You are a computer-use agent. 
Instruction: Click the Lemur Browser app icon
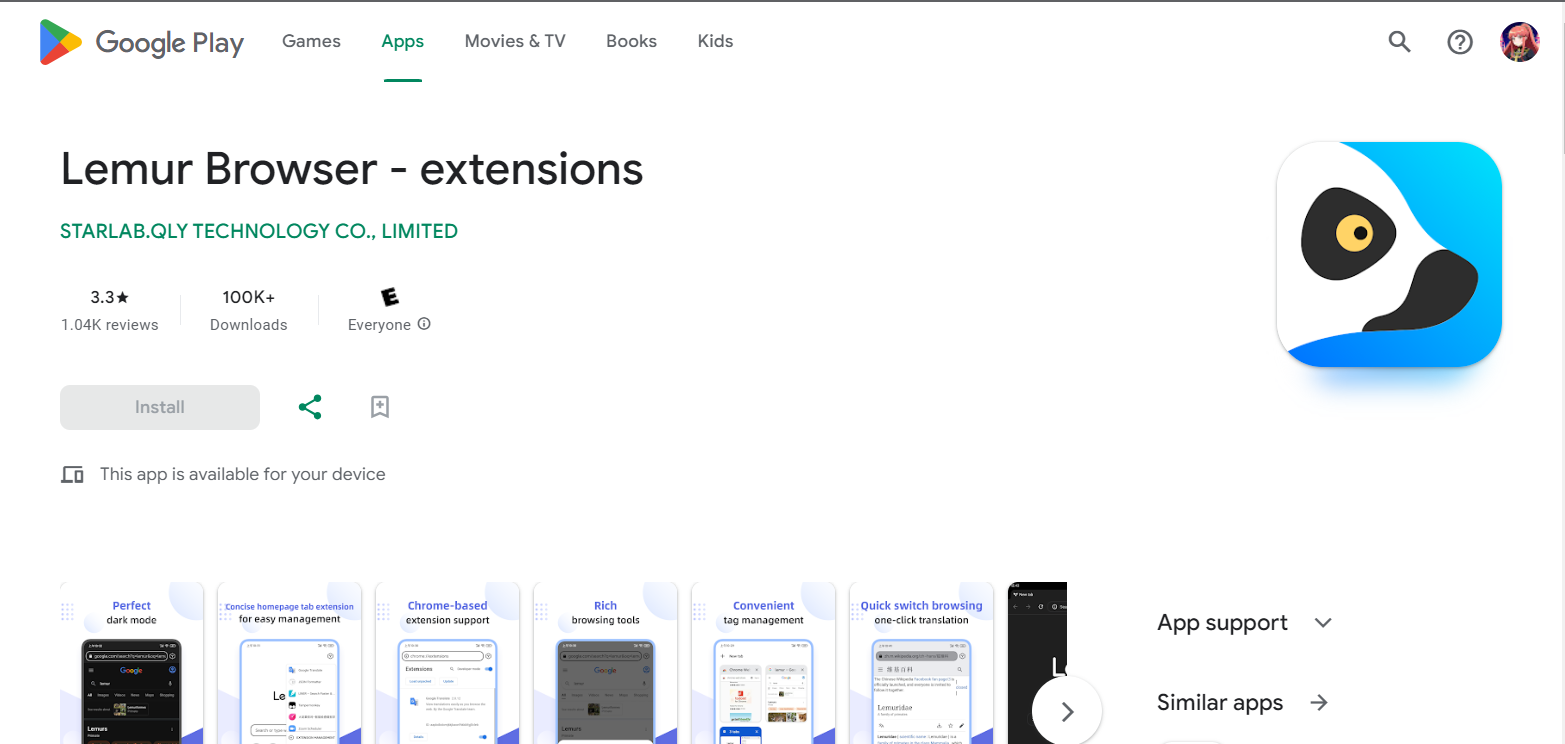[x=1389, y=254]
